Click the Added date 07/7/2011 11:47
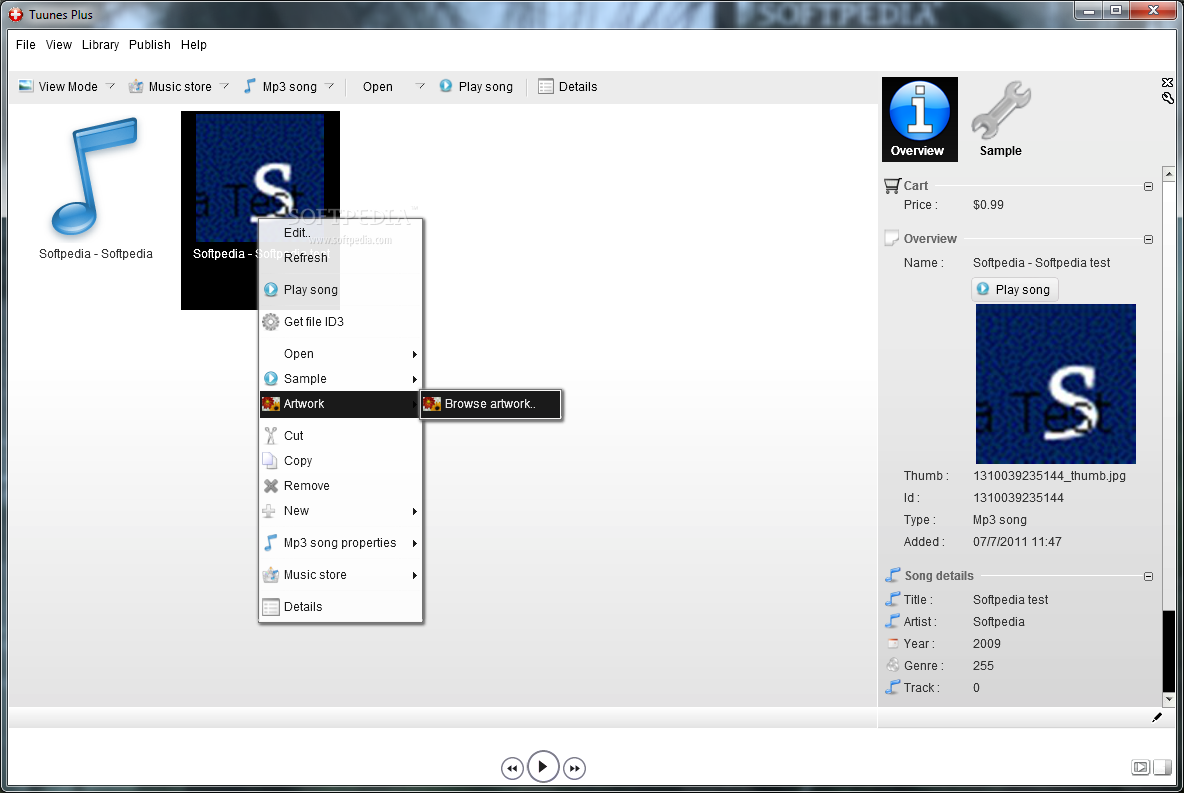1184x793 pixels. pyautogui.click(x=1017, y=542)
